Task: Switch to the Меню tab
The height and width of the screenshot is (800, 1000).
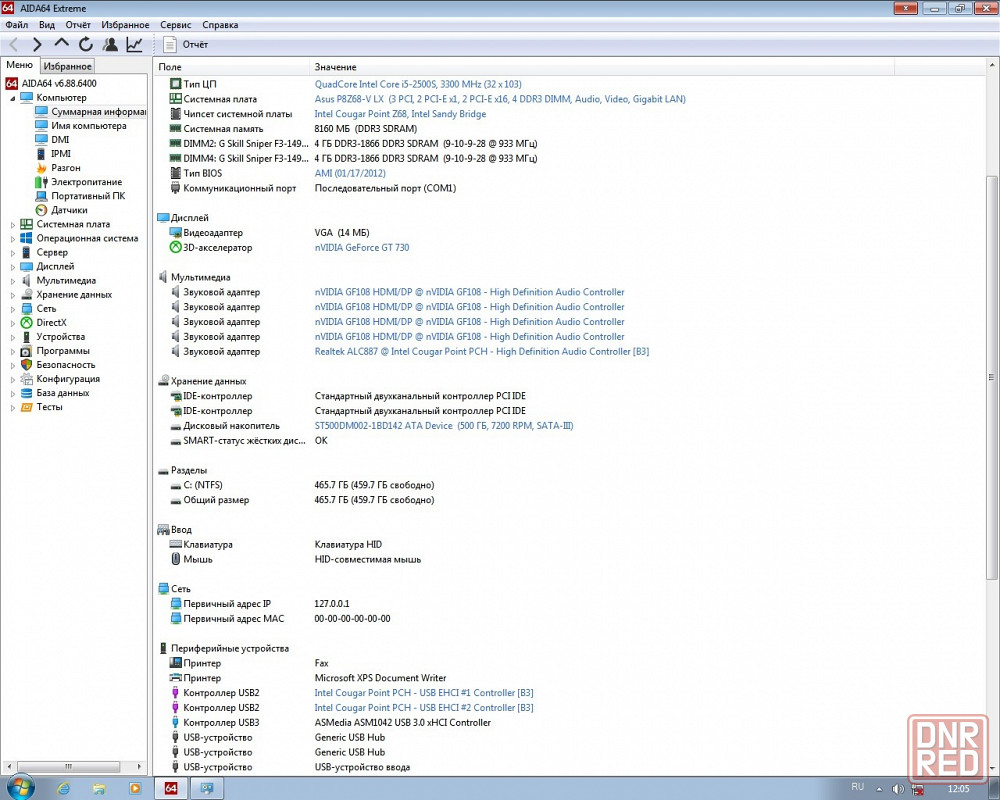Action: 20,65
